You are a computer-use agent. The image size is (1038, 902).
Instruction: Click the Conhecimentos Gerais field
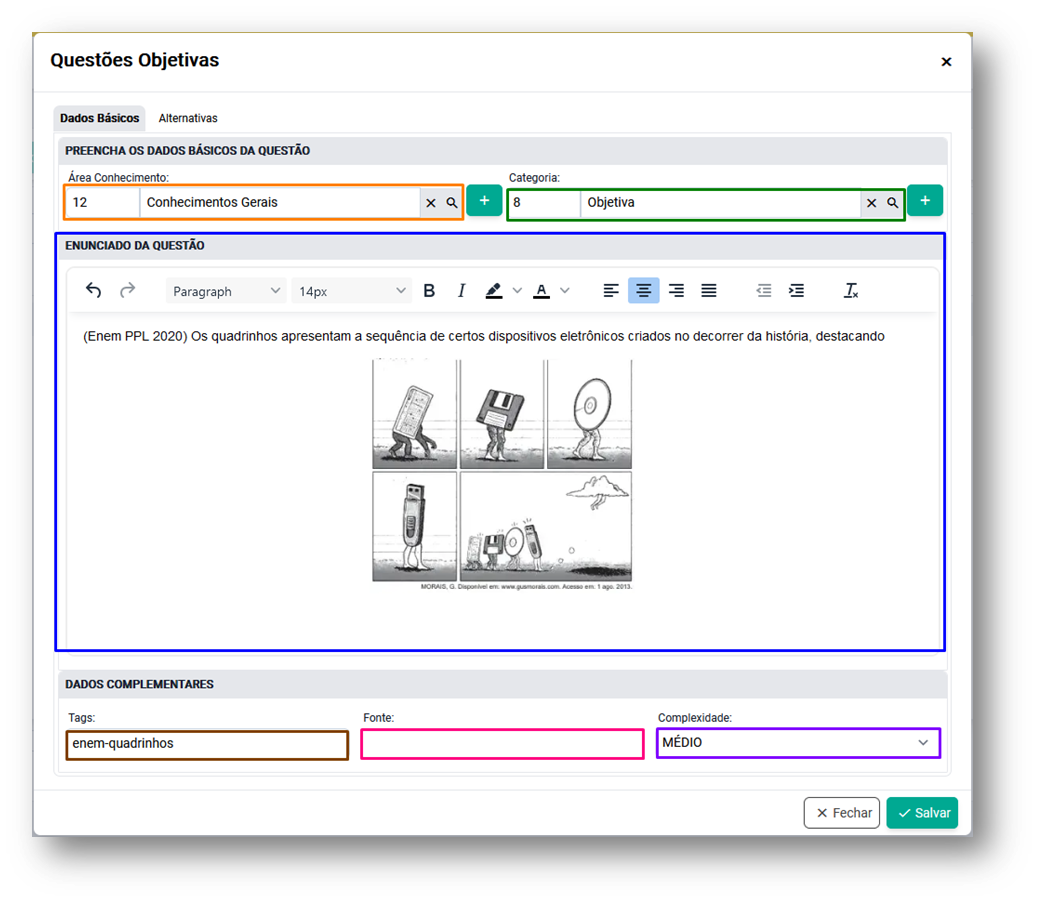(x=280, y=203)
